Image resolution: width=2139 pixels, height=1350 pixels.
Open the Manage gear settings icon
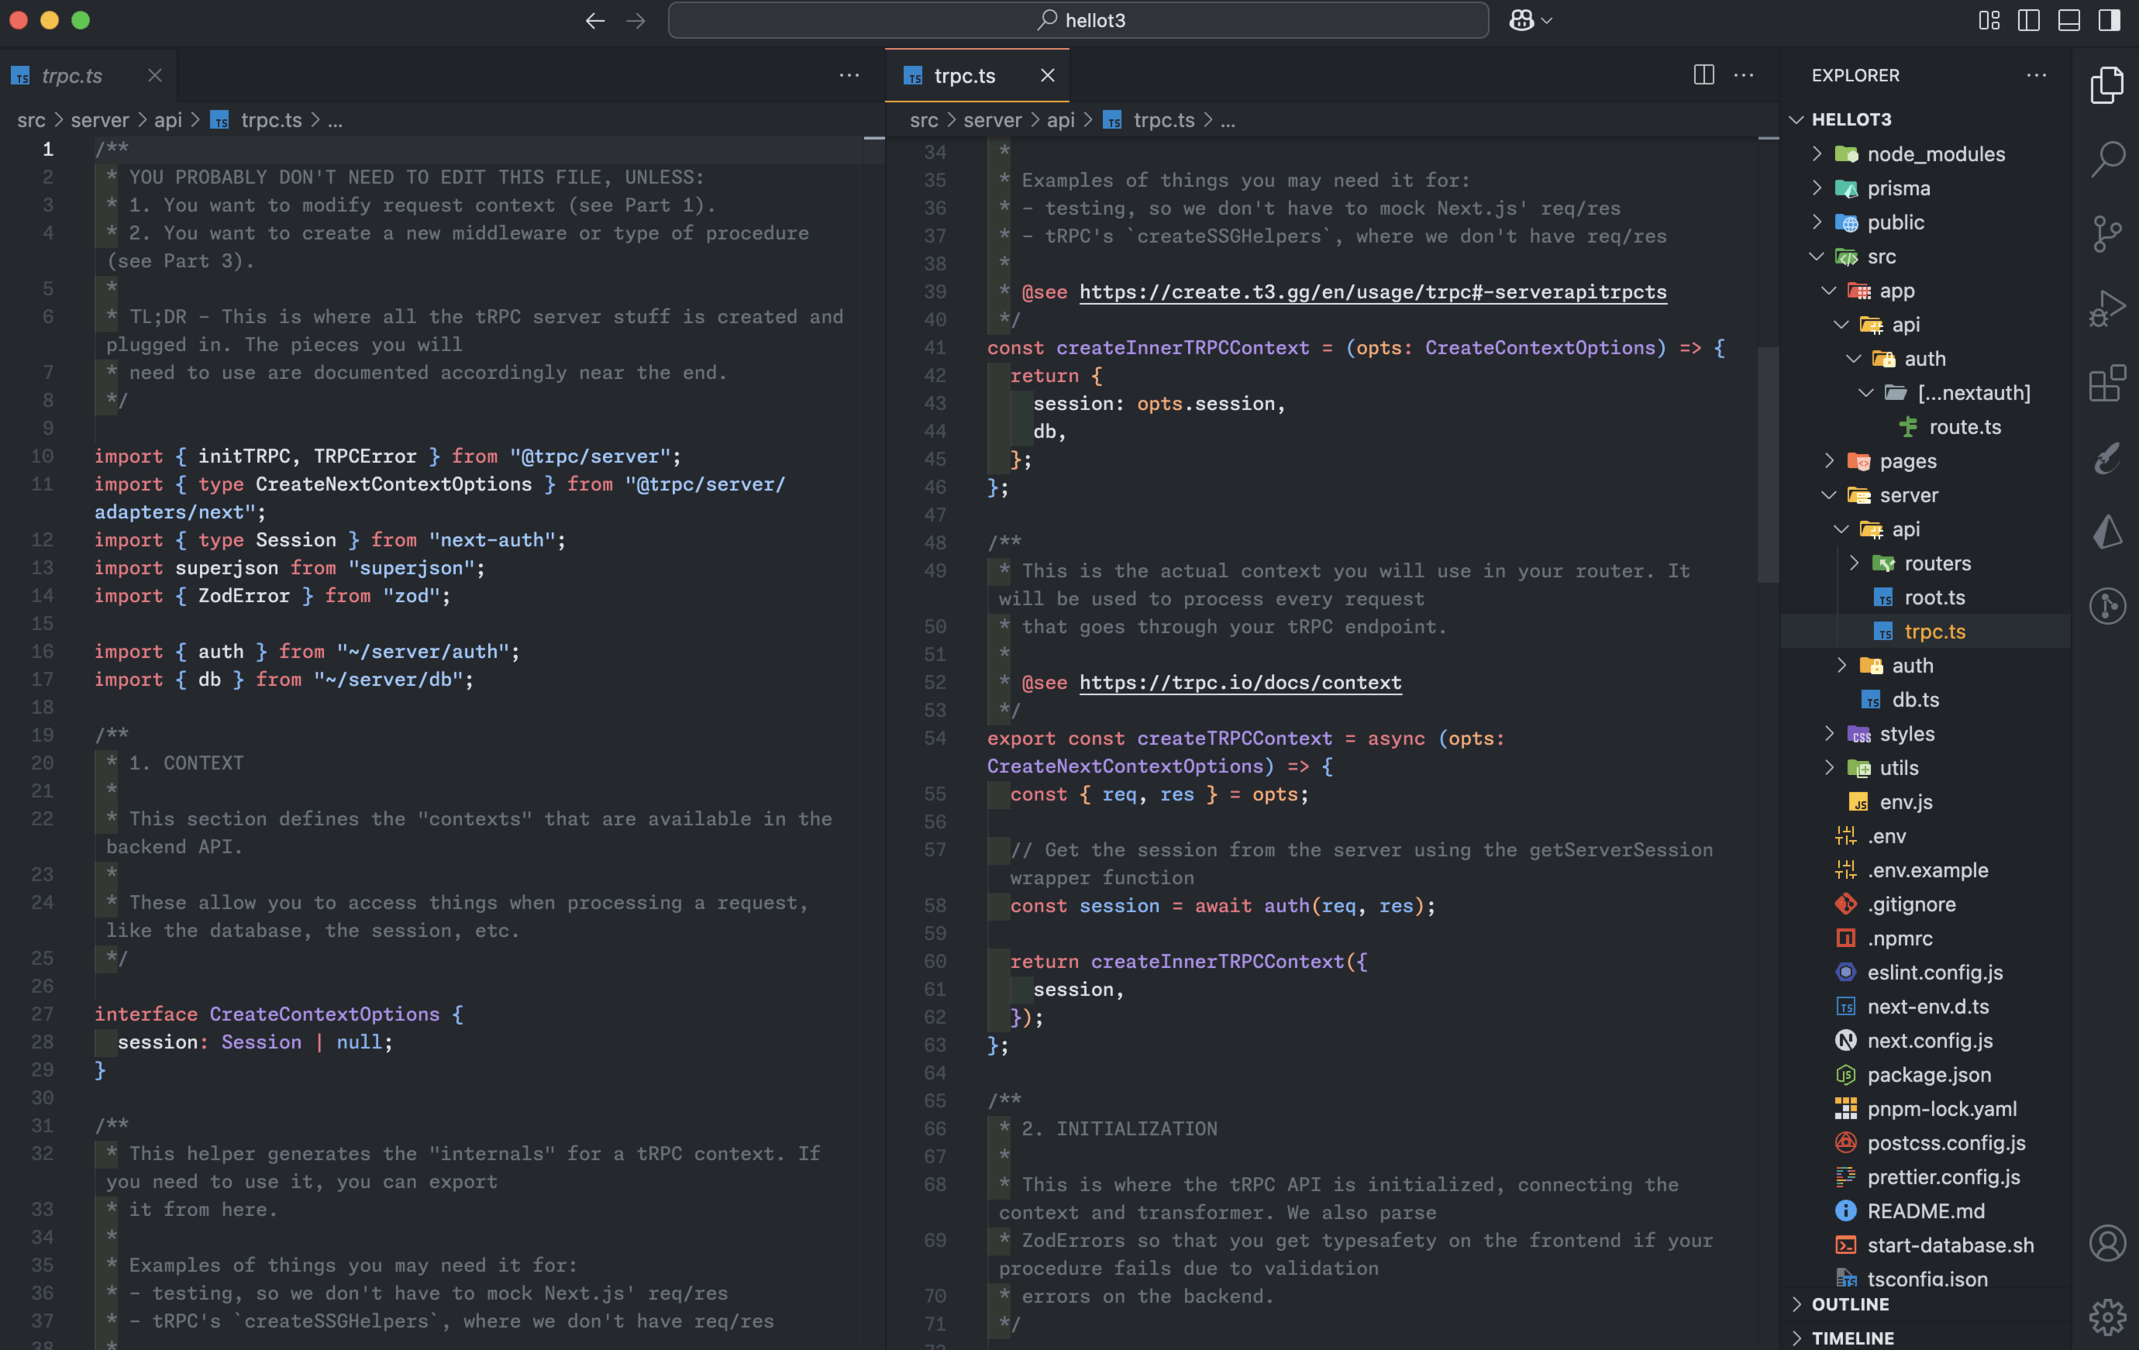[2107, 1316]
